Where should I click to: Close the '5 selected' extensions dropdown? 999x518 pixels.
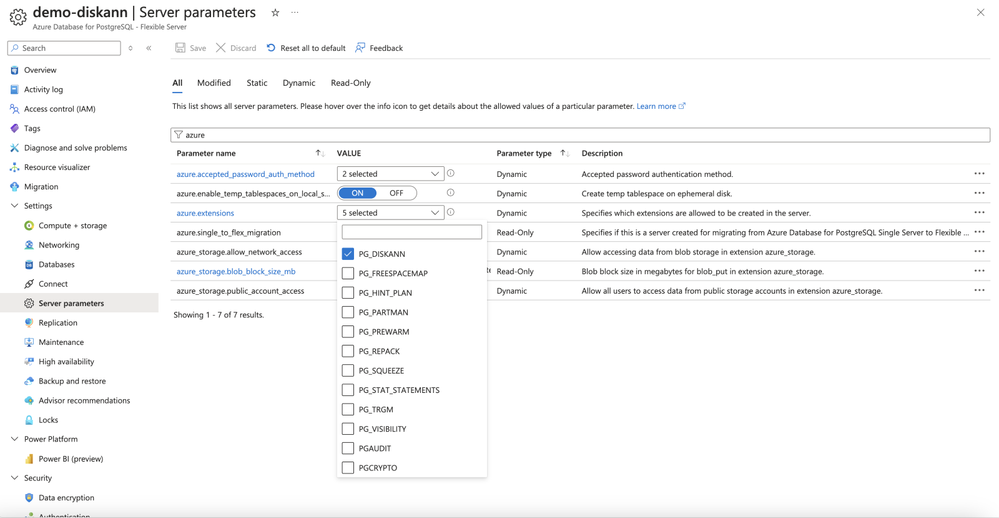point(390,213)
